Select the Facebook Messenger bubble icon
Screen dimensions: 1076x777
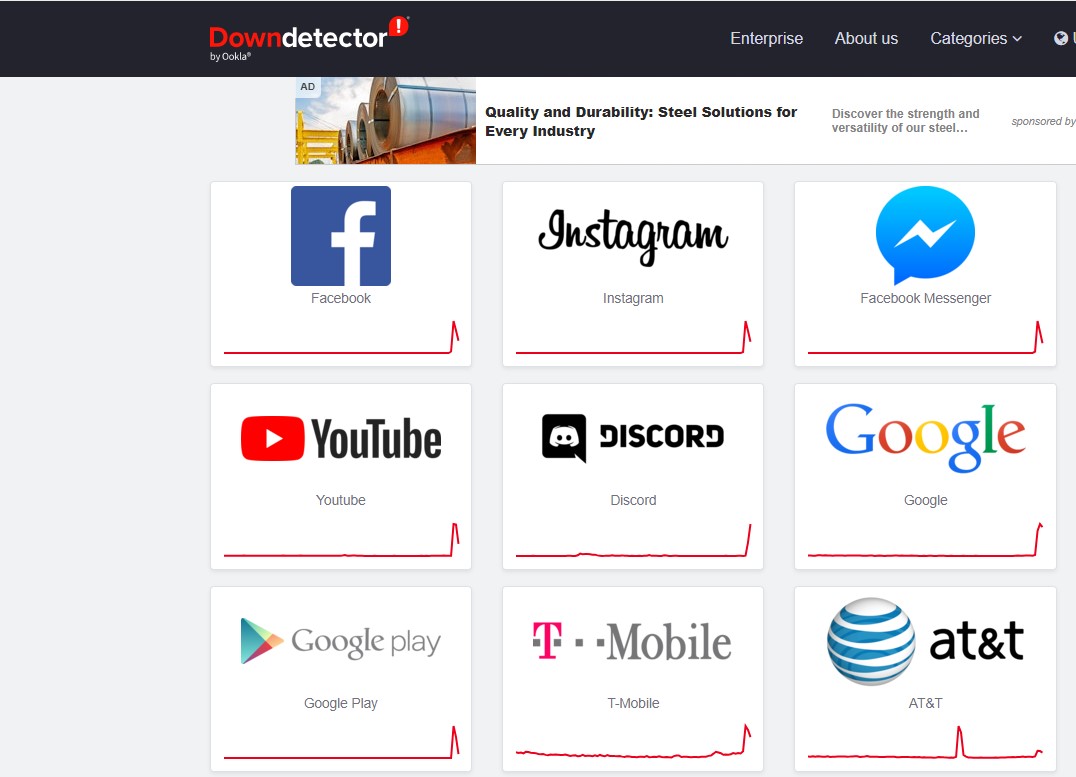925,236
